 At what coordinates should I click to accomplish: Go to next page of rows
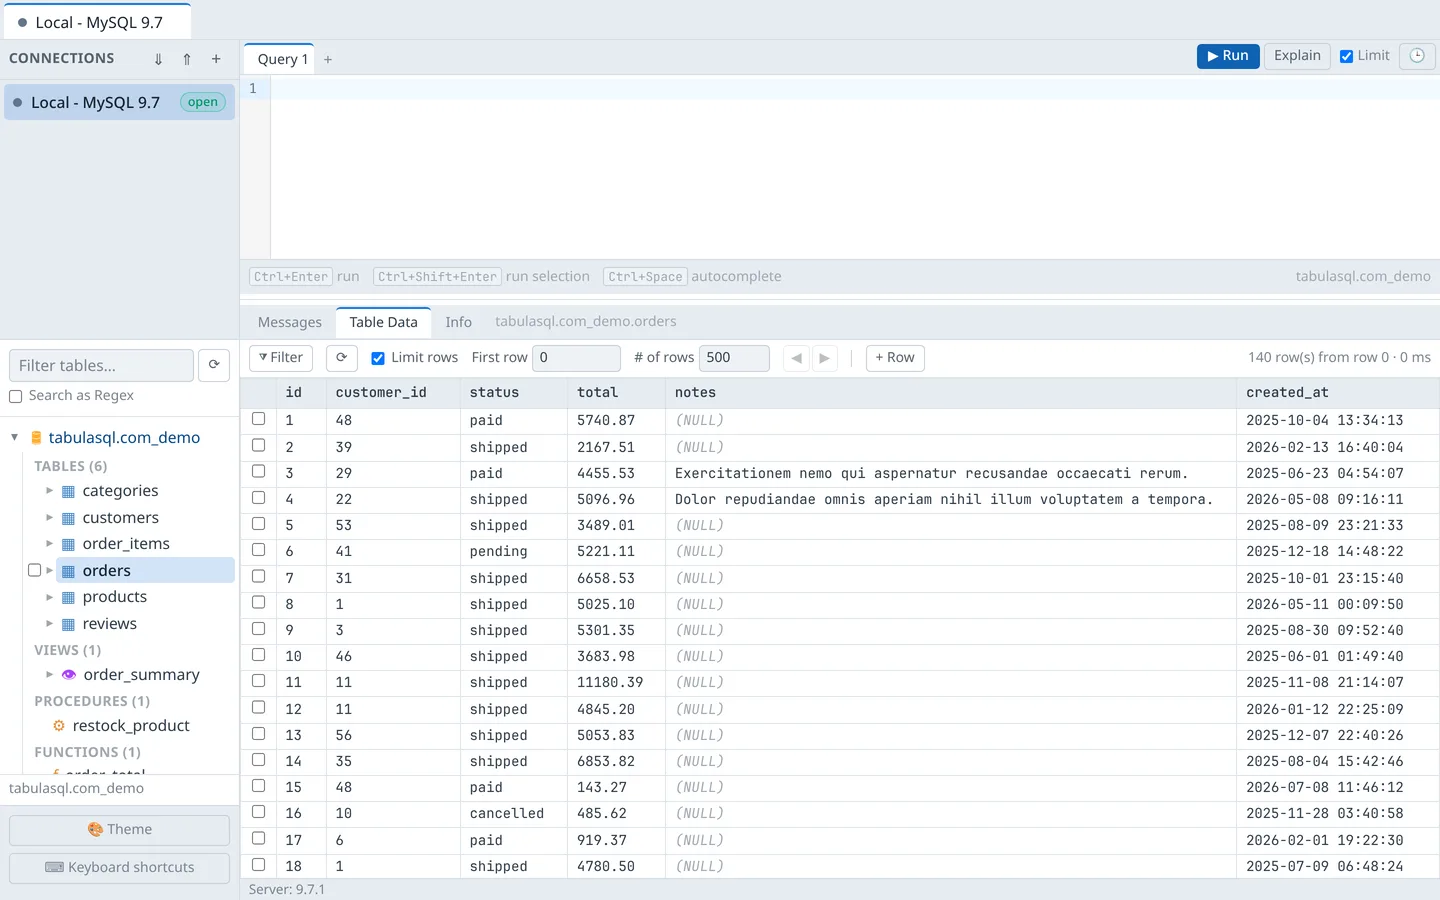[825, 358]
